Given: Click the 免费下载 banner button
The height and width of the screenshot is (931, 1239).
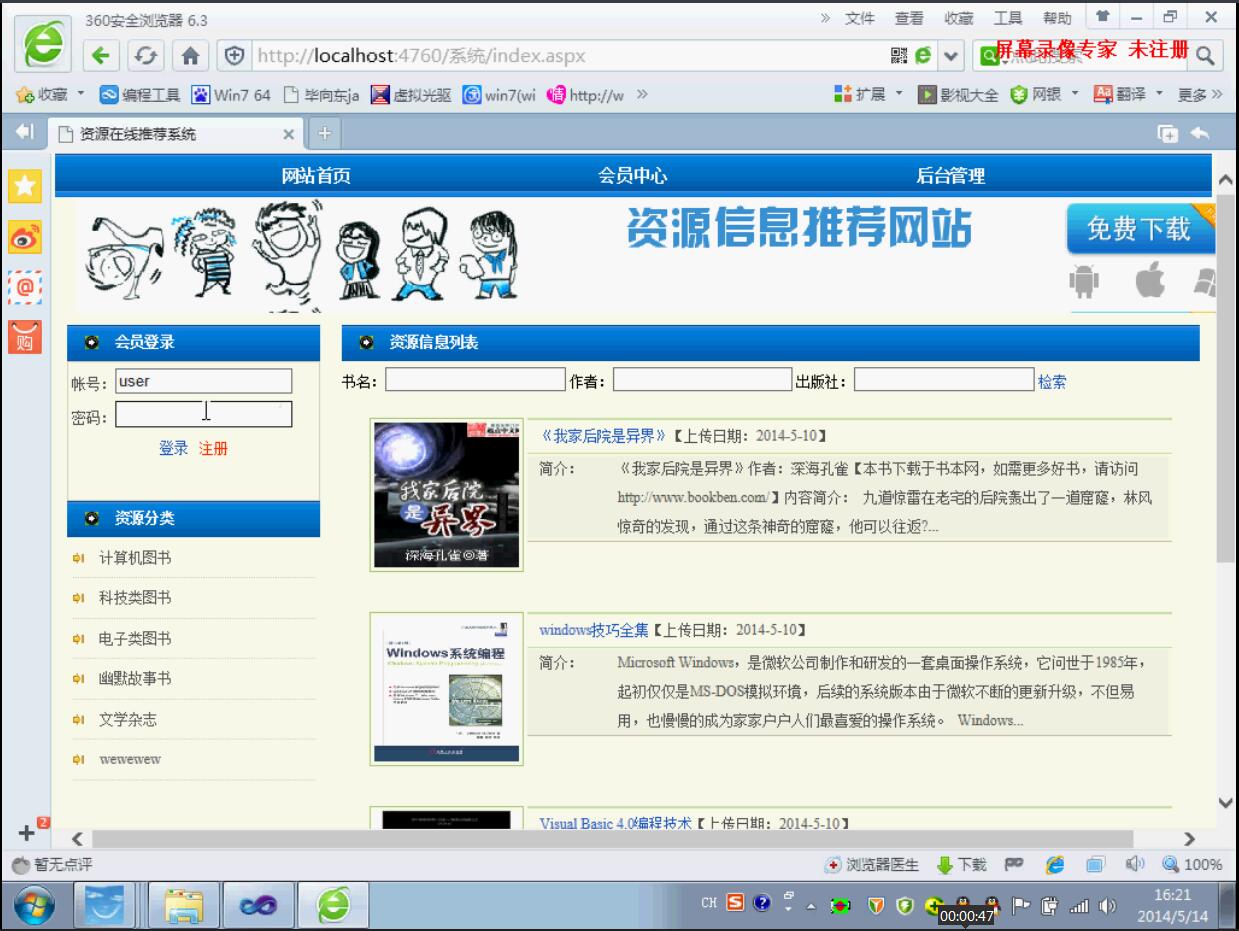Looking at the screenshot, I should [1139, 229].
